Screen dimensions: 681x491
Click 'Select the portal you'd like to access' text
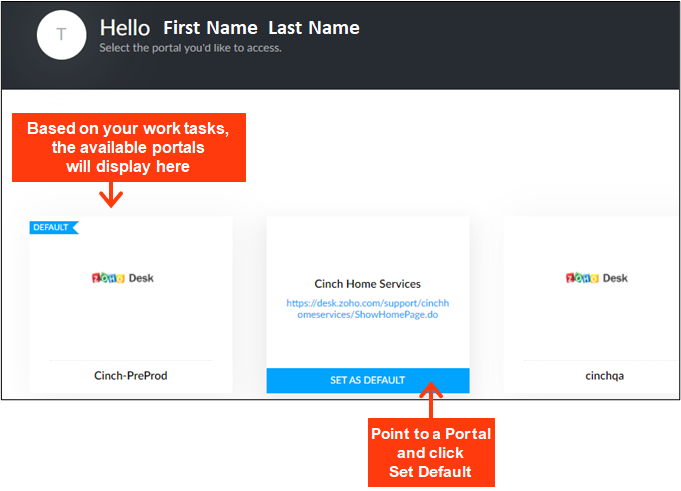[191, 48]
